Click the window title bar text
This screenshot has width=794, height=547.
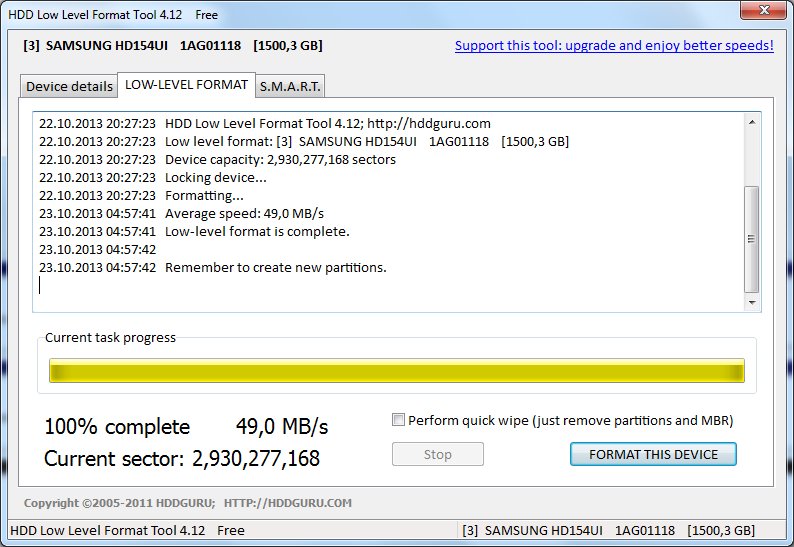click(x=113, y=15)
